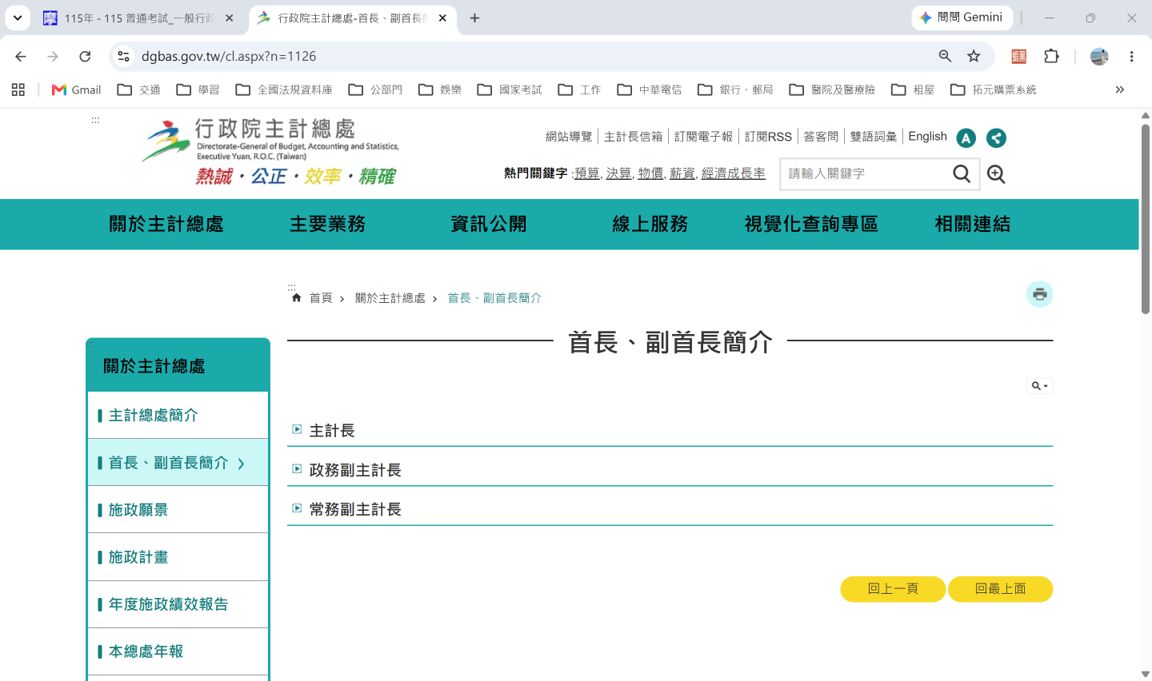The image size is (1152, 681).
Task: Show more bookmarks with double chevron
Action: click(1120, 90)
